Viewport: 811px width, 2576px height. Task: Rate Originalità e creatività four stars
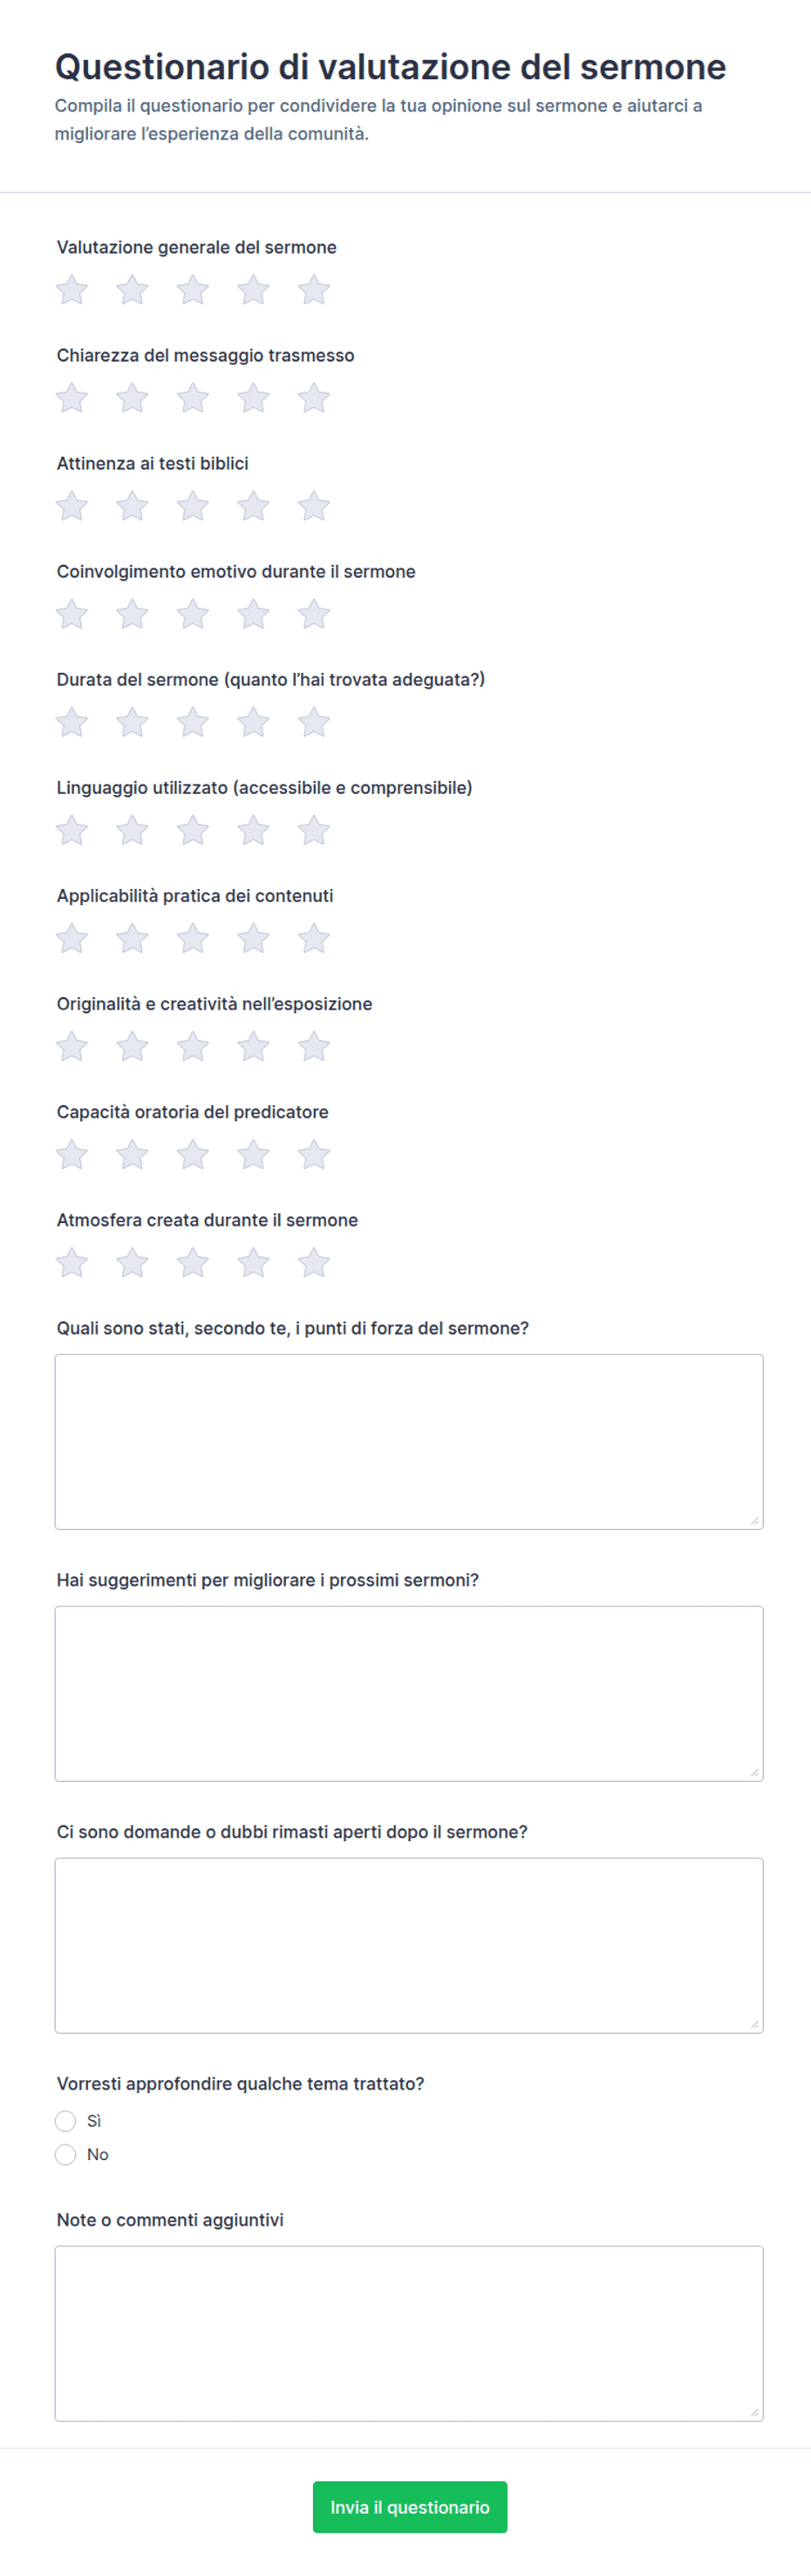pyautogui.click(x=253, y=1046)
